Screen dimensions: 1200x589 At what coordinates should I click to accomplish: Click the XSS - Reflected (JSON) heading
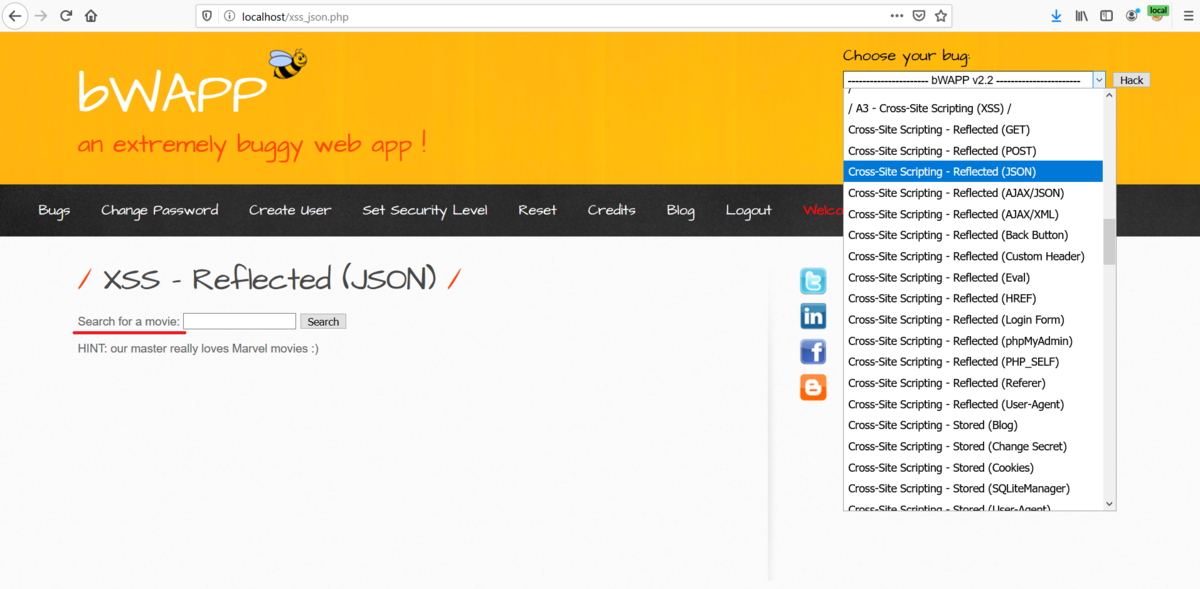(x=270, y=279)
